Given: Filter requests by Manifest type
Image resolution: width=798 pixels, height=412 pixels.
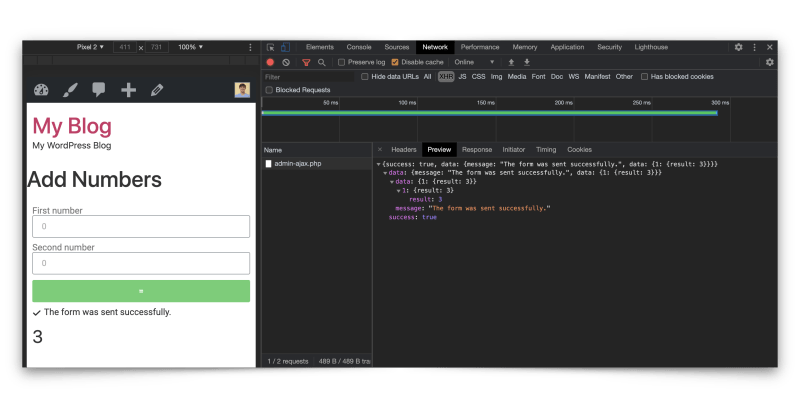Looking at the screenshot, I should (x=597, y=77).
